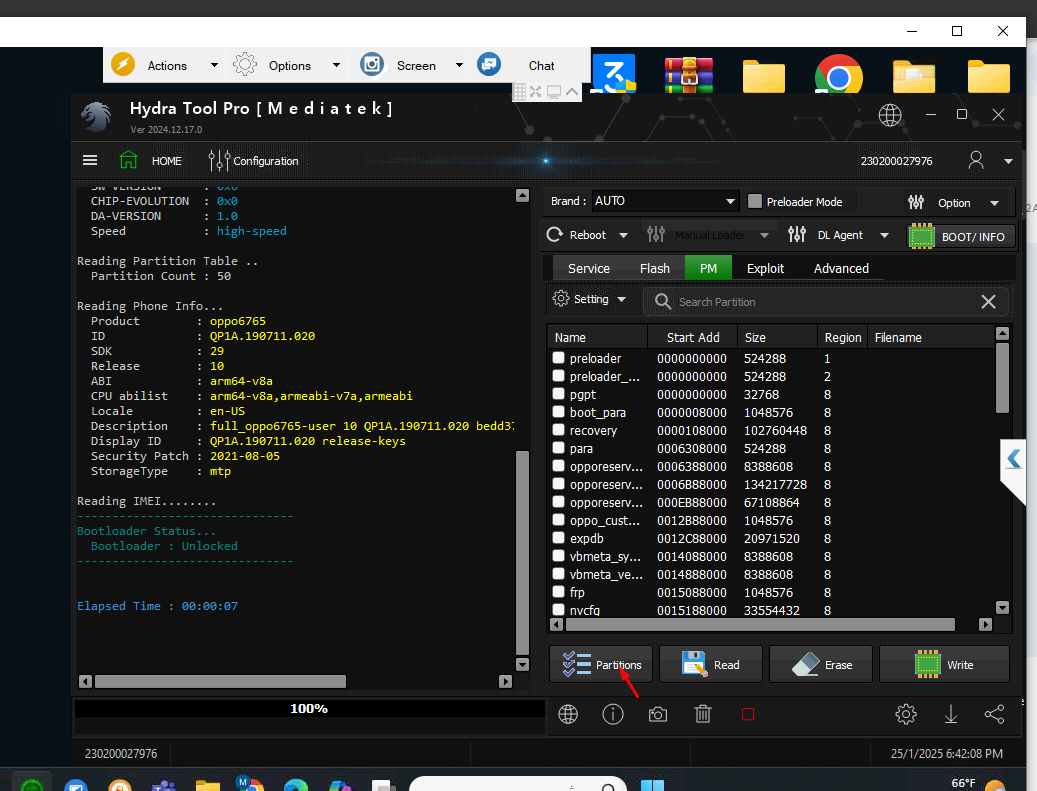Screen dimensions: 1037x791
Task: Enable the Preloader Mode checkbox
Action: (755, 201)
